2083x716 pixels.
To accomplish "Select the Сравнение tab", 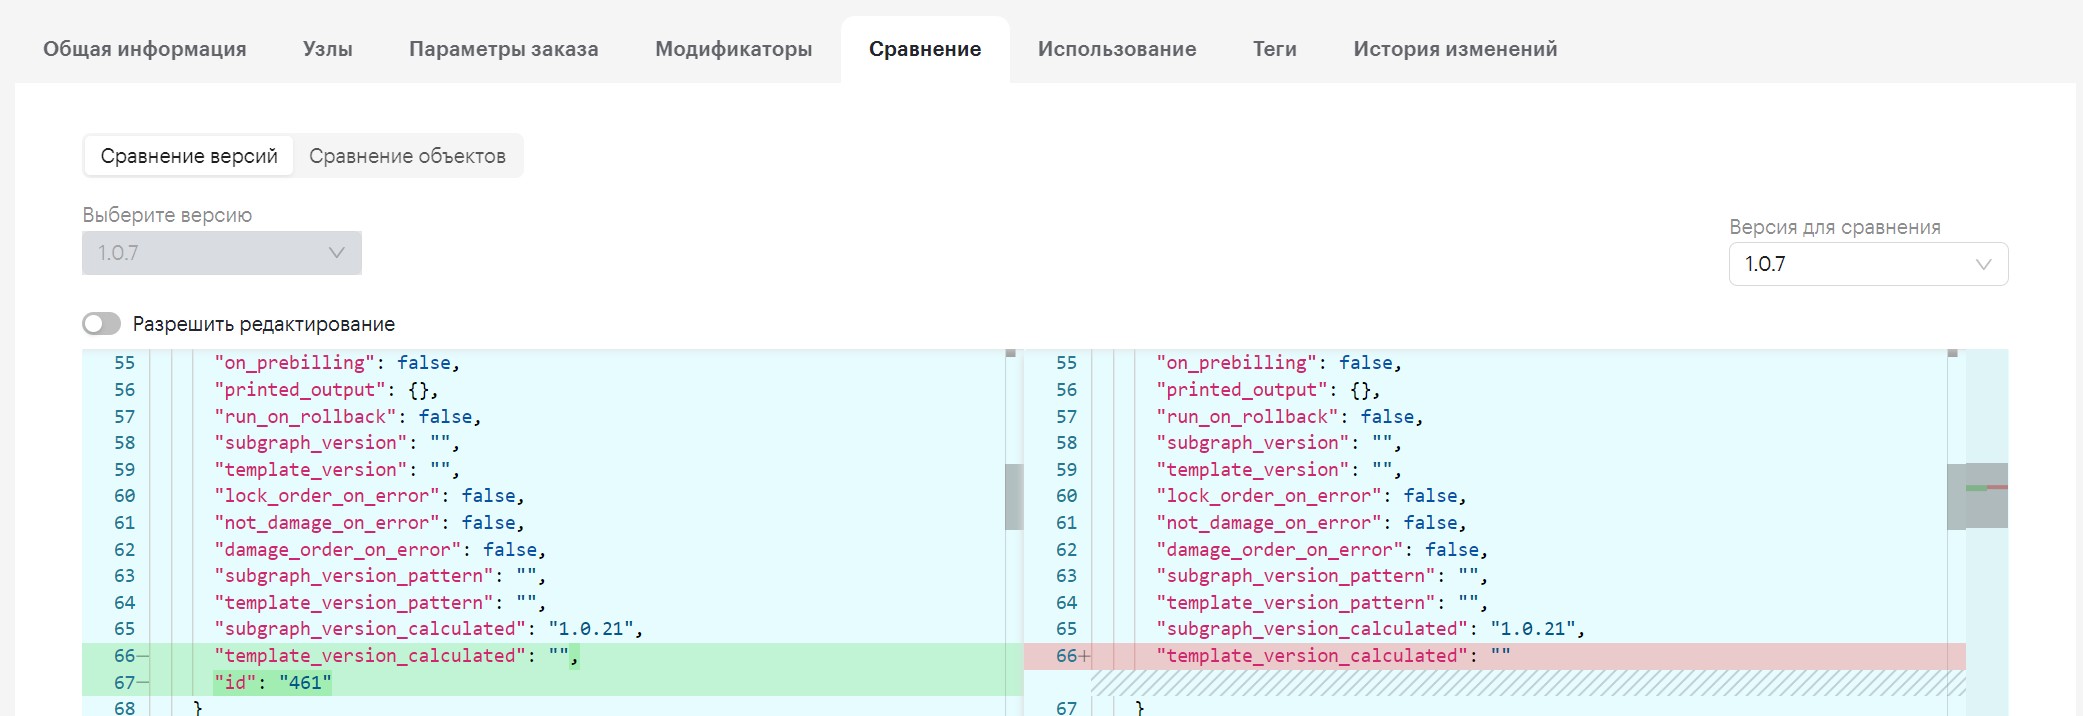I will (x=925, y=49).
